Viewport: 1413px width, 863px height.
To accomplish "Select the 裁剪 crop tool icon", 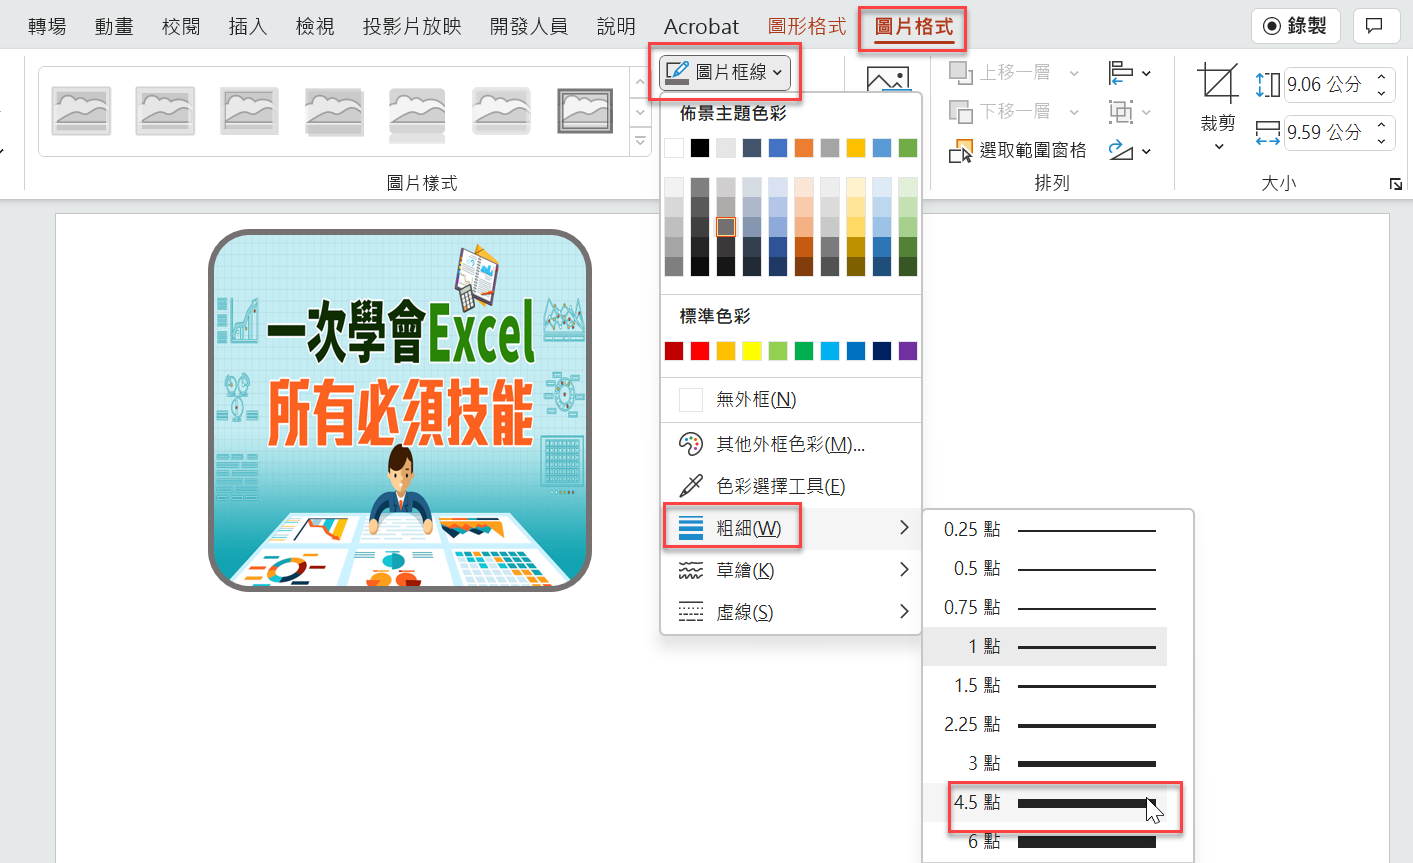I will (1218, 83).
